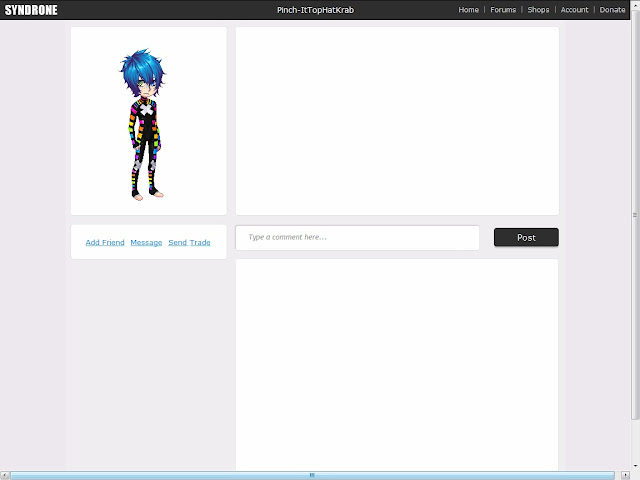Click the SYNDRONE site logo

tap(31, 10)
